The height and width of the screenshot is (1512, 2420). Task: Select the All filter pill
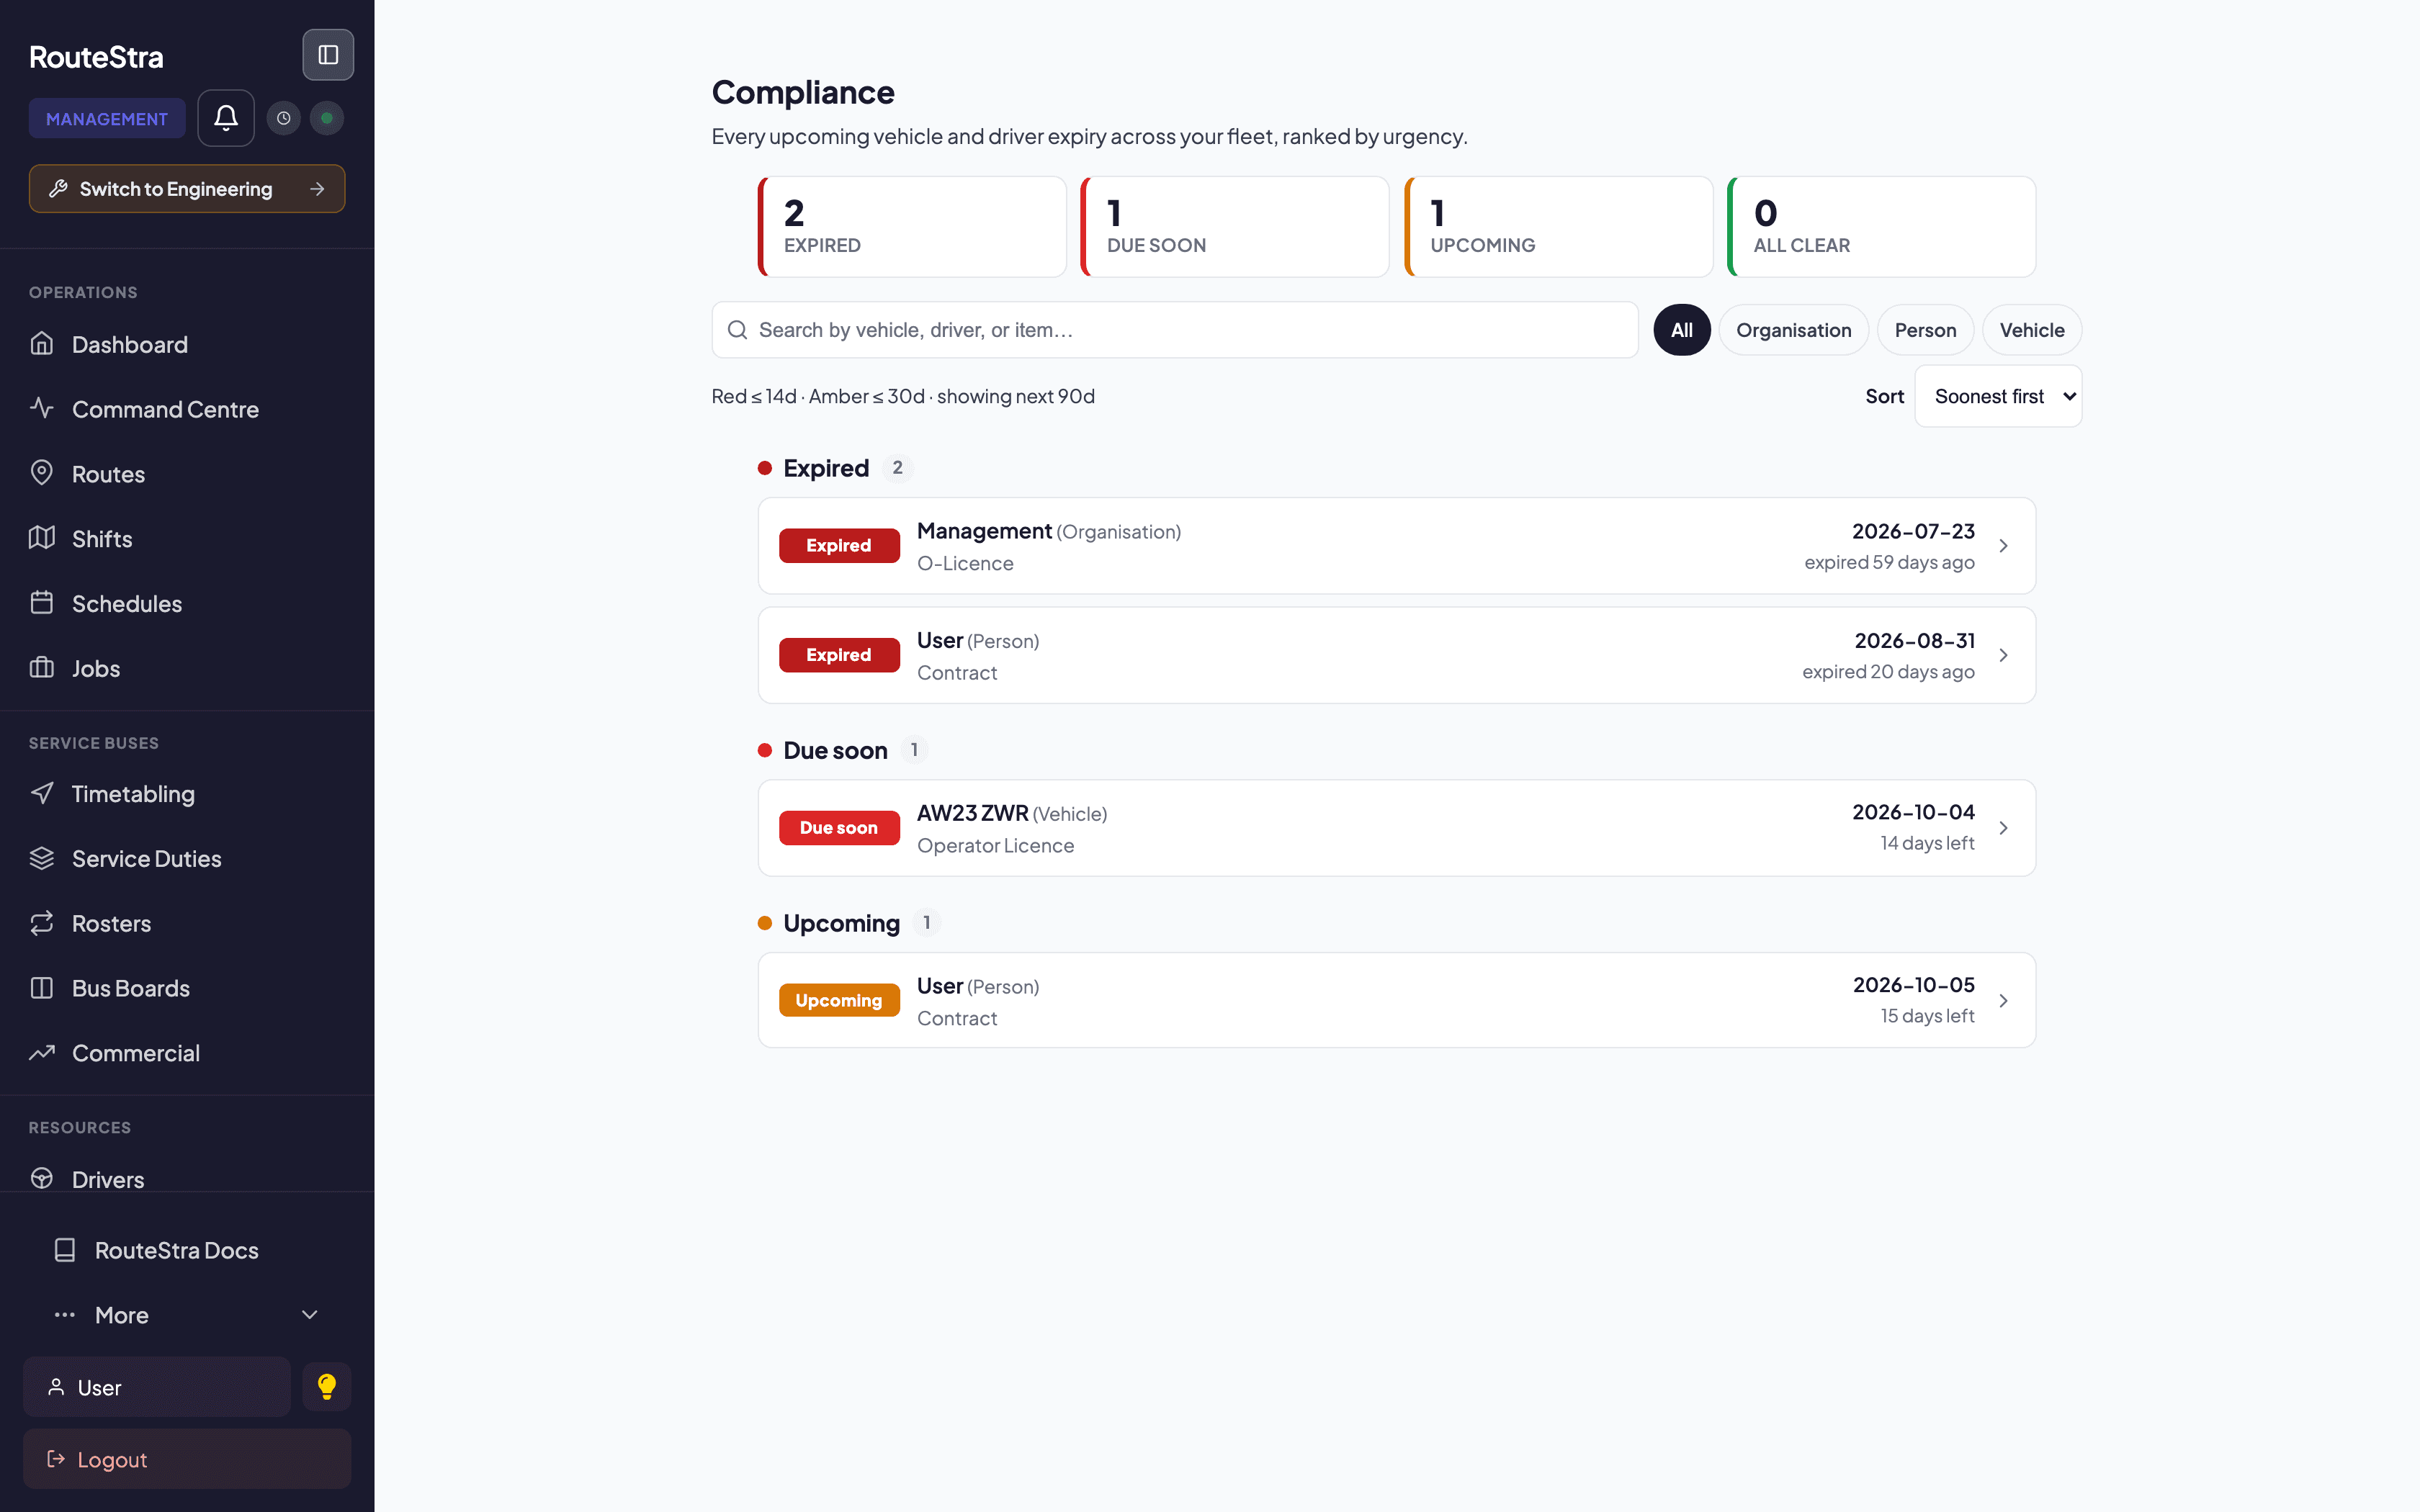(x=1681, y=330)
